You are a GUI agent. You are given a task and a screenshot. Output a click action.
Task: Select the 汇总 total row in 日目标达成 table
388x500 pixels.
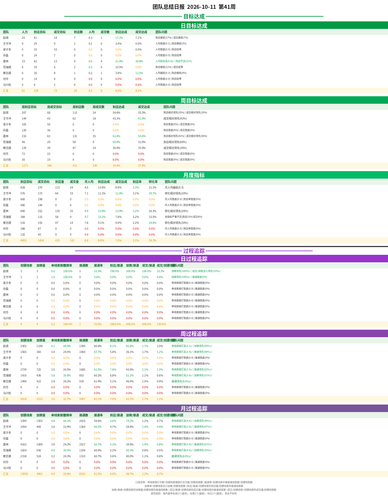(194, 91)
